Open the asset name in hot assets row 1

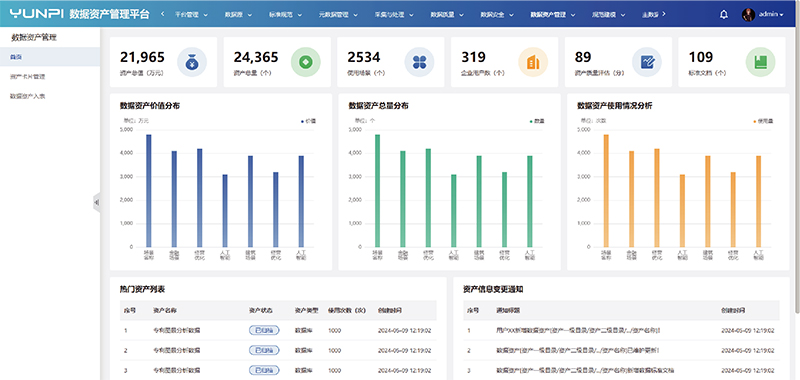pos(177,330)
